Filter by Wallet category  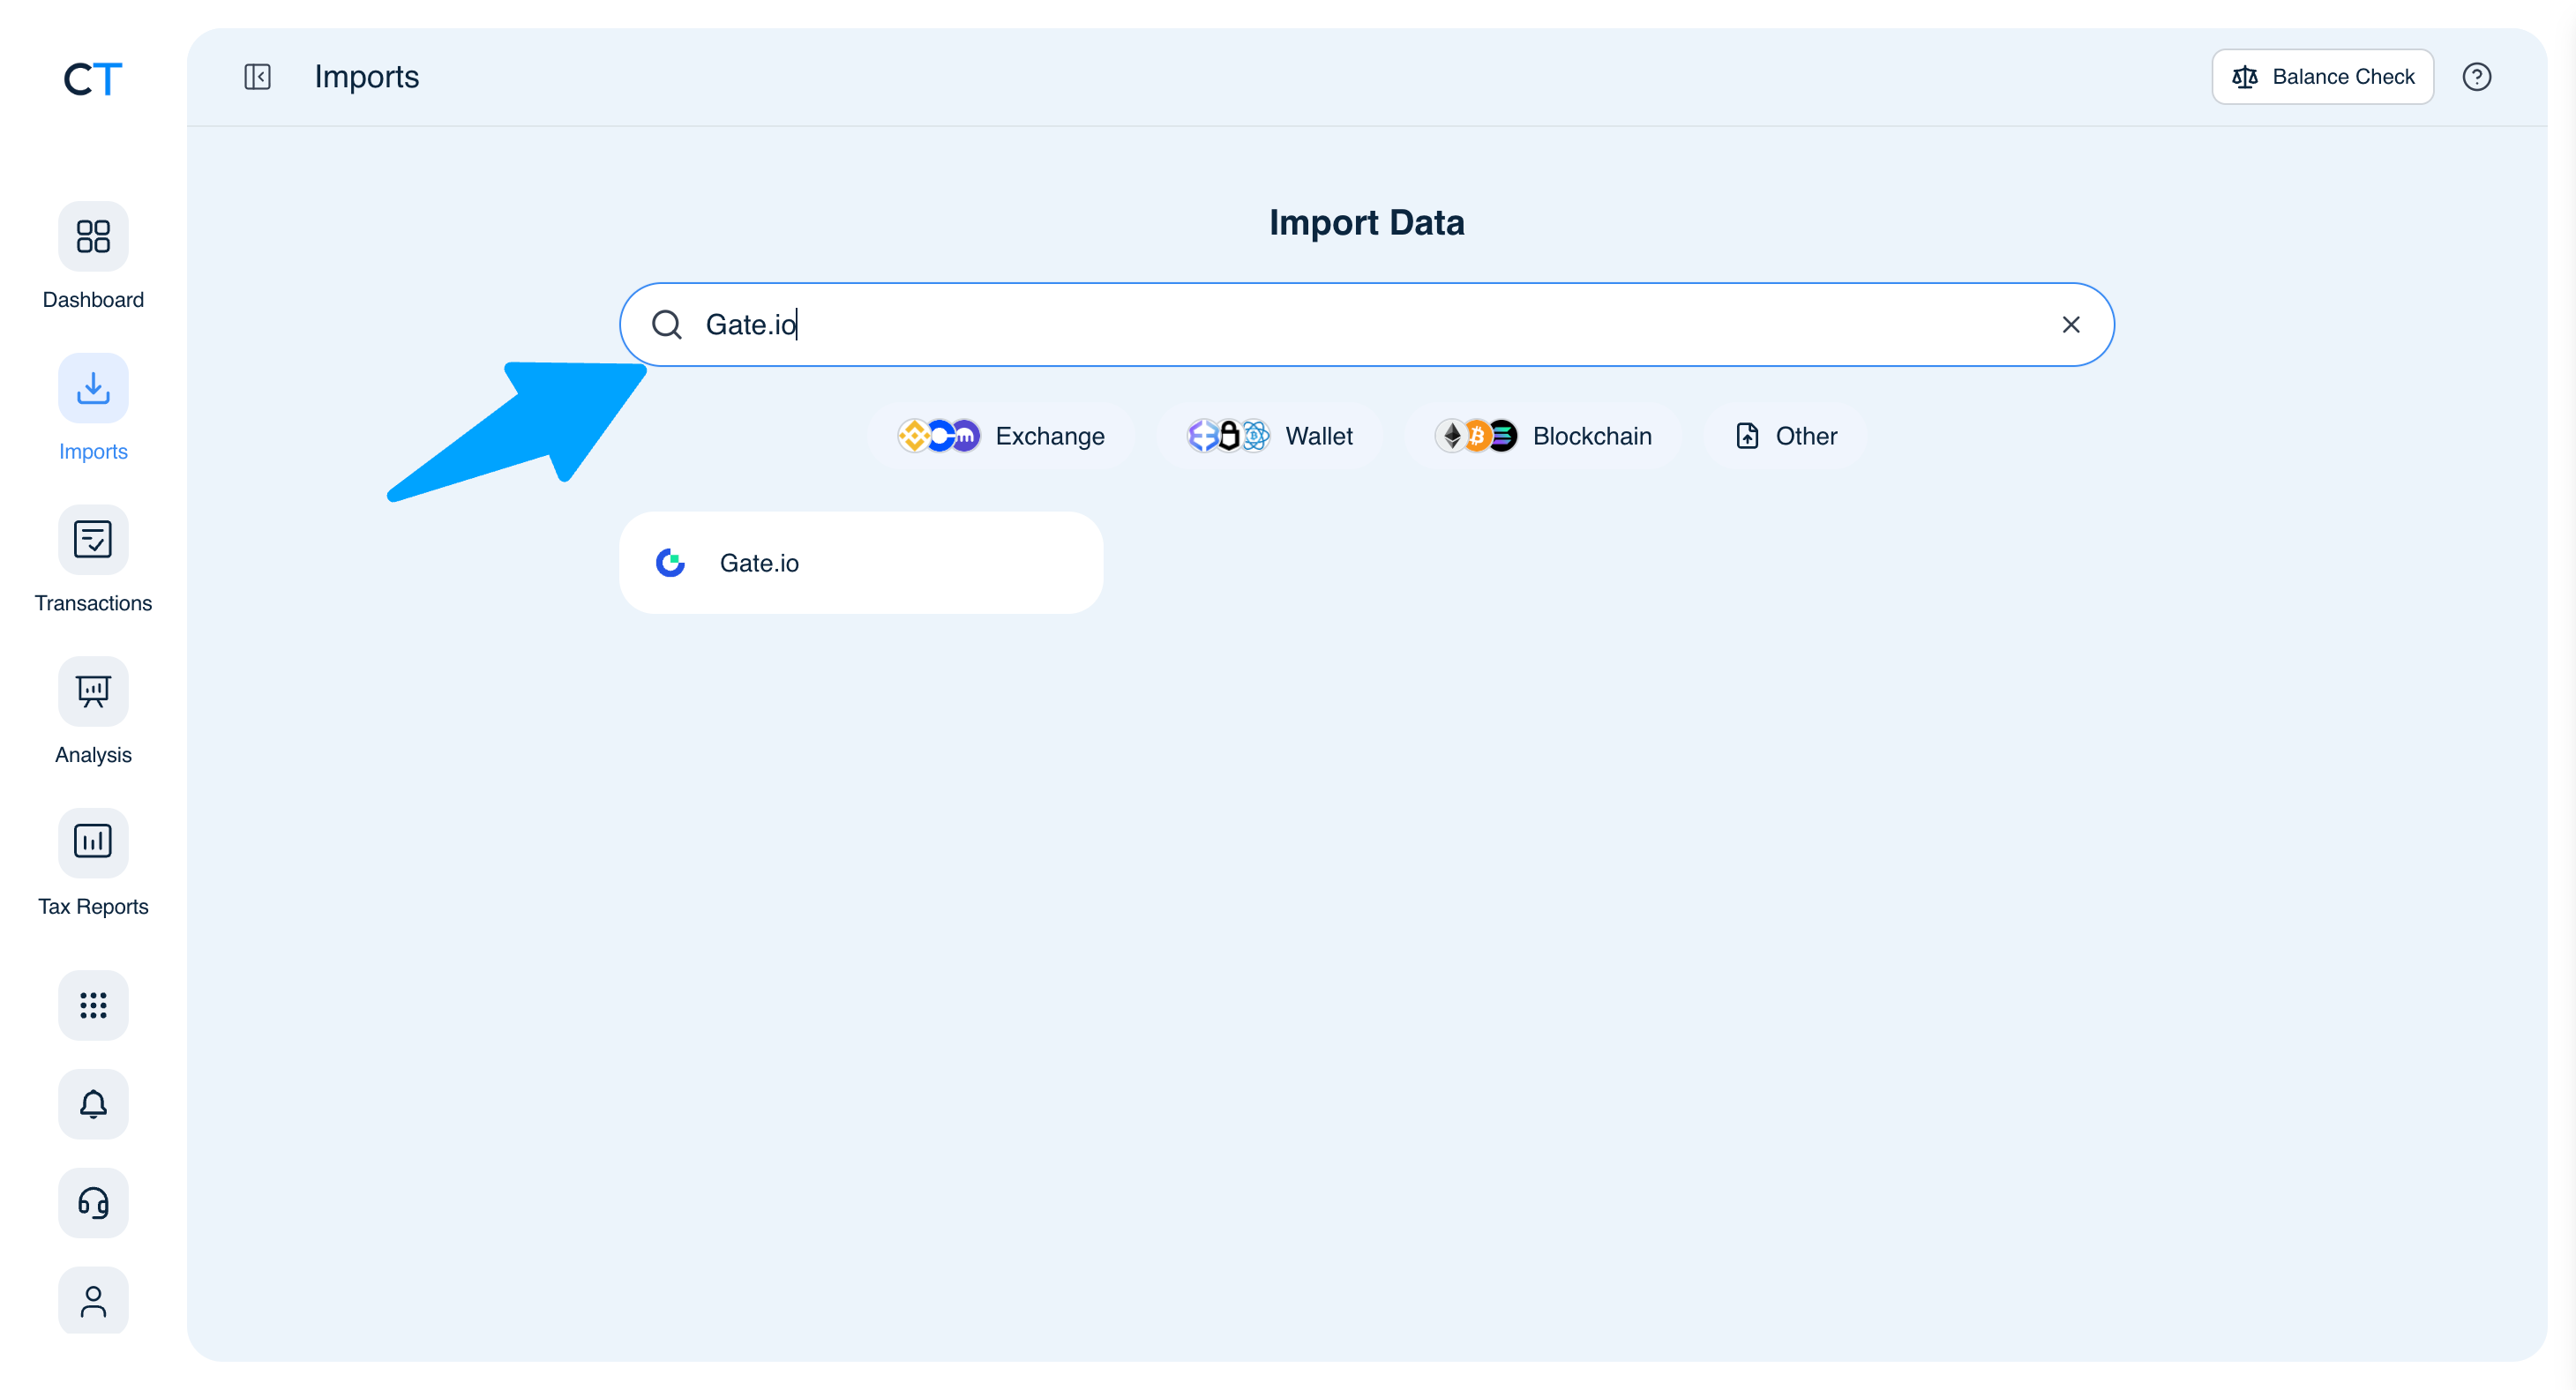click(x=1269, y=436)
